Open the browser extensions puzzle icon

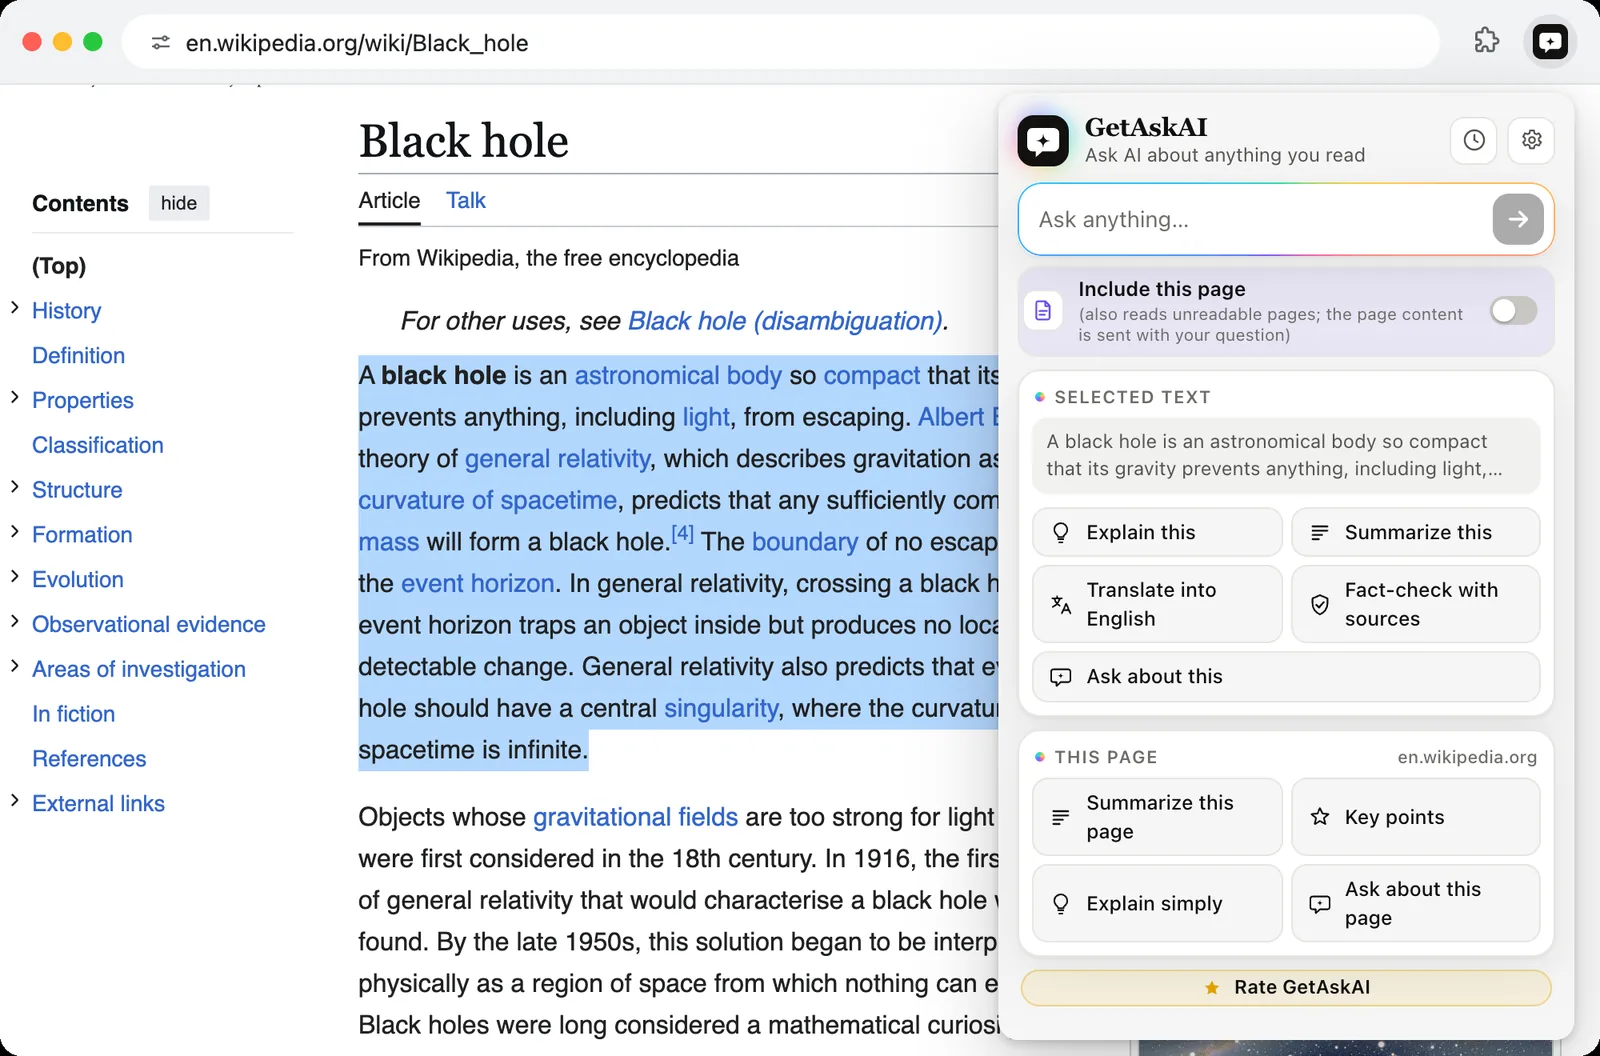click(x=1487, y=41)
